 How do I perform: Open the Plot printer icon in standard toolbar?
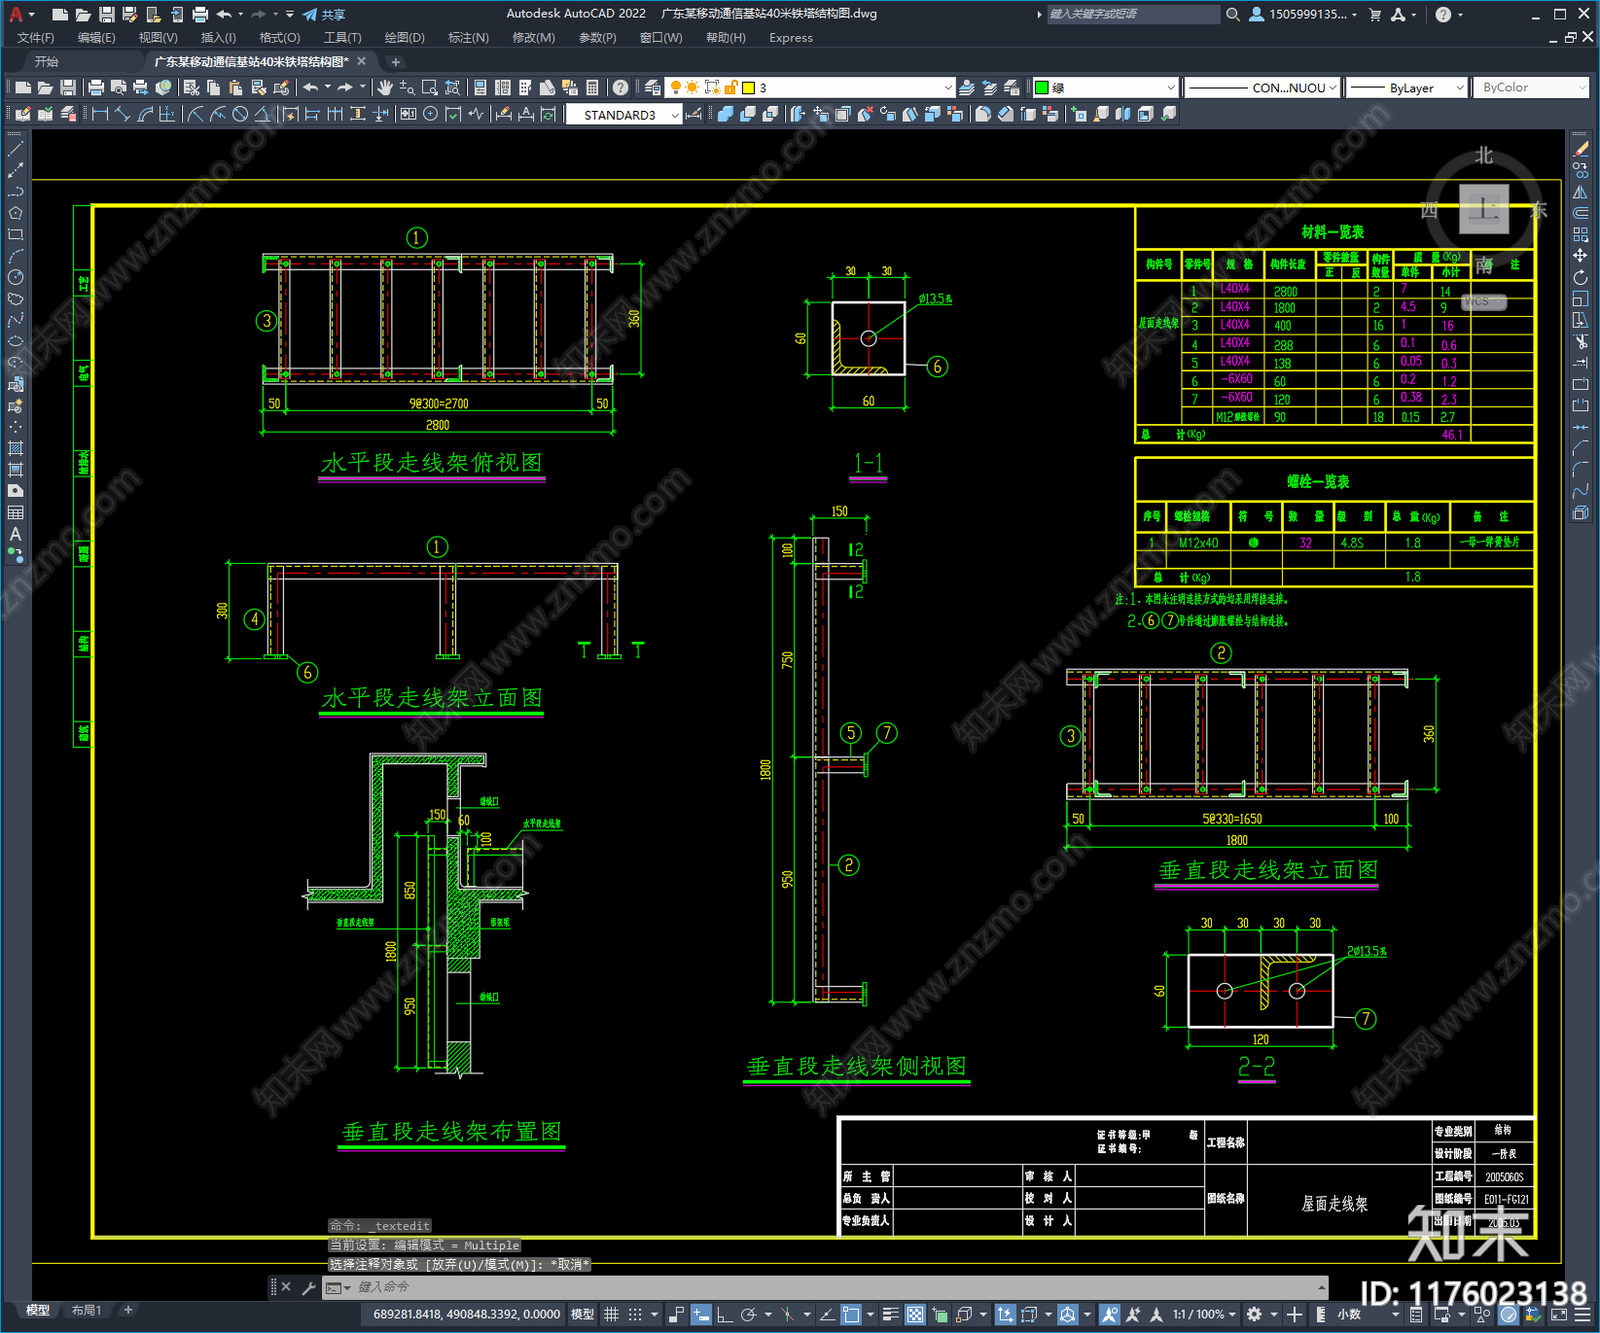coord(96,88)
